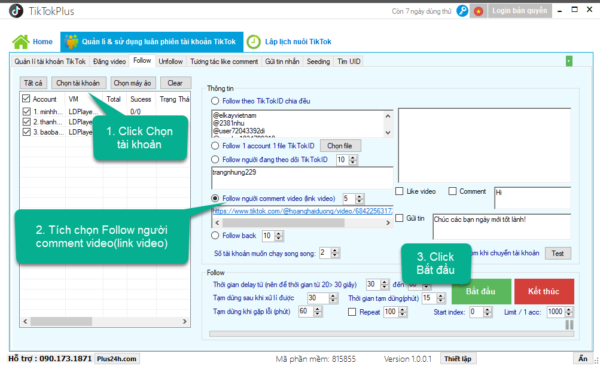The height and width of the screenshot is (366, 600).
Task: Click the trangnhung229 input field
Action: [302, 178]
